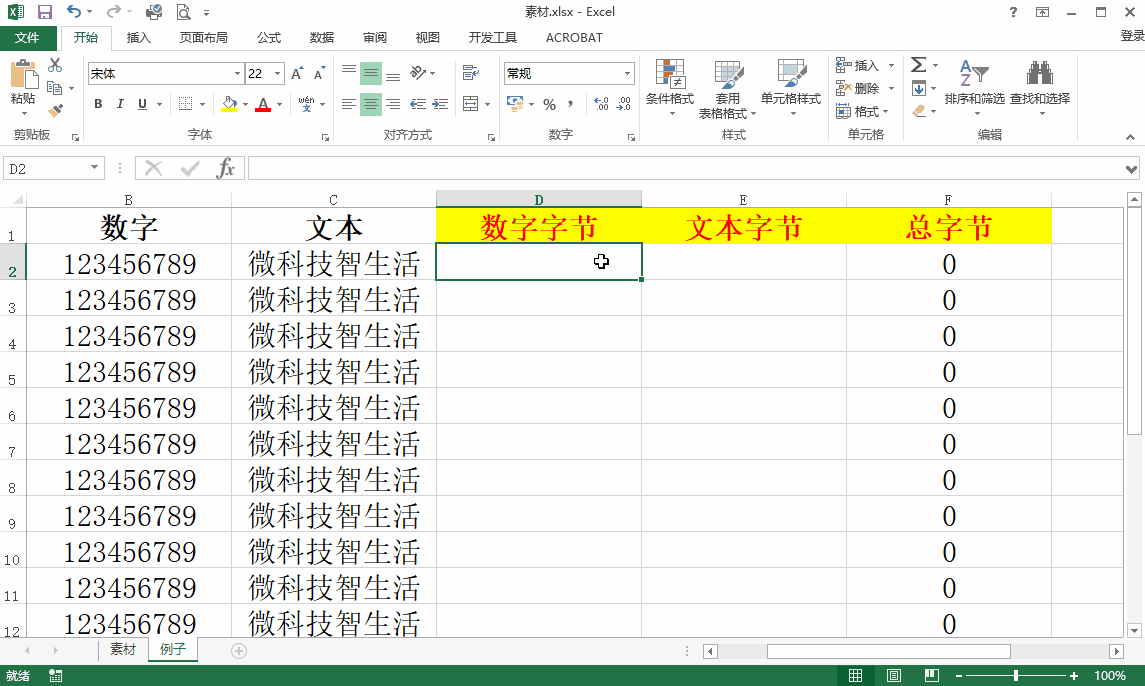Switch to Page Layout view in status bar
Image resolution: width=1145 pixels, height=686 pixels.
pos(893,676)
